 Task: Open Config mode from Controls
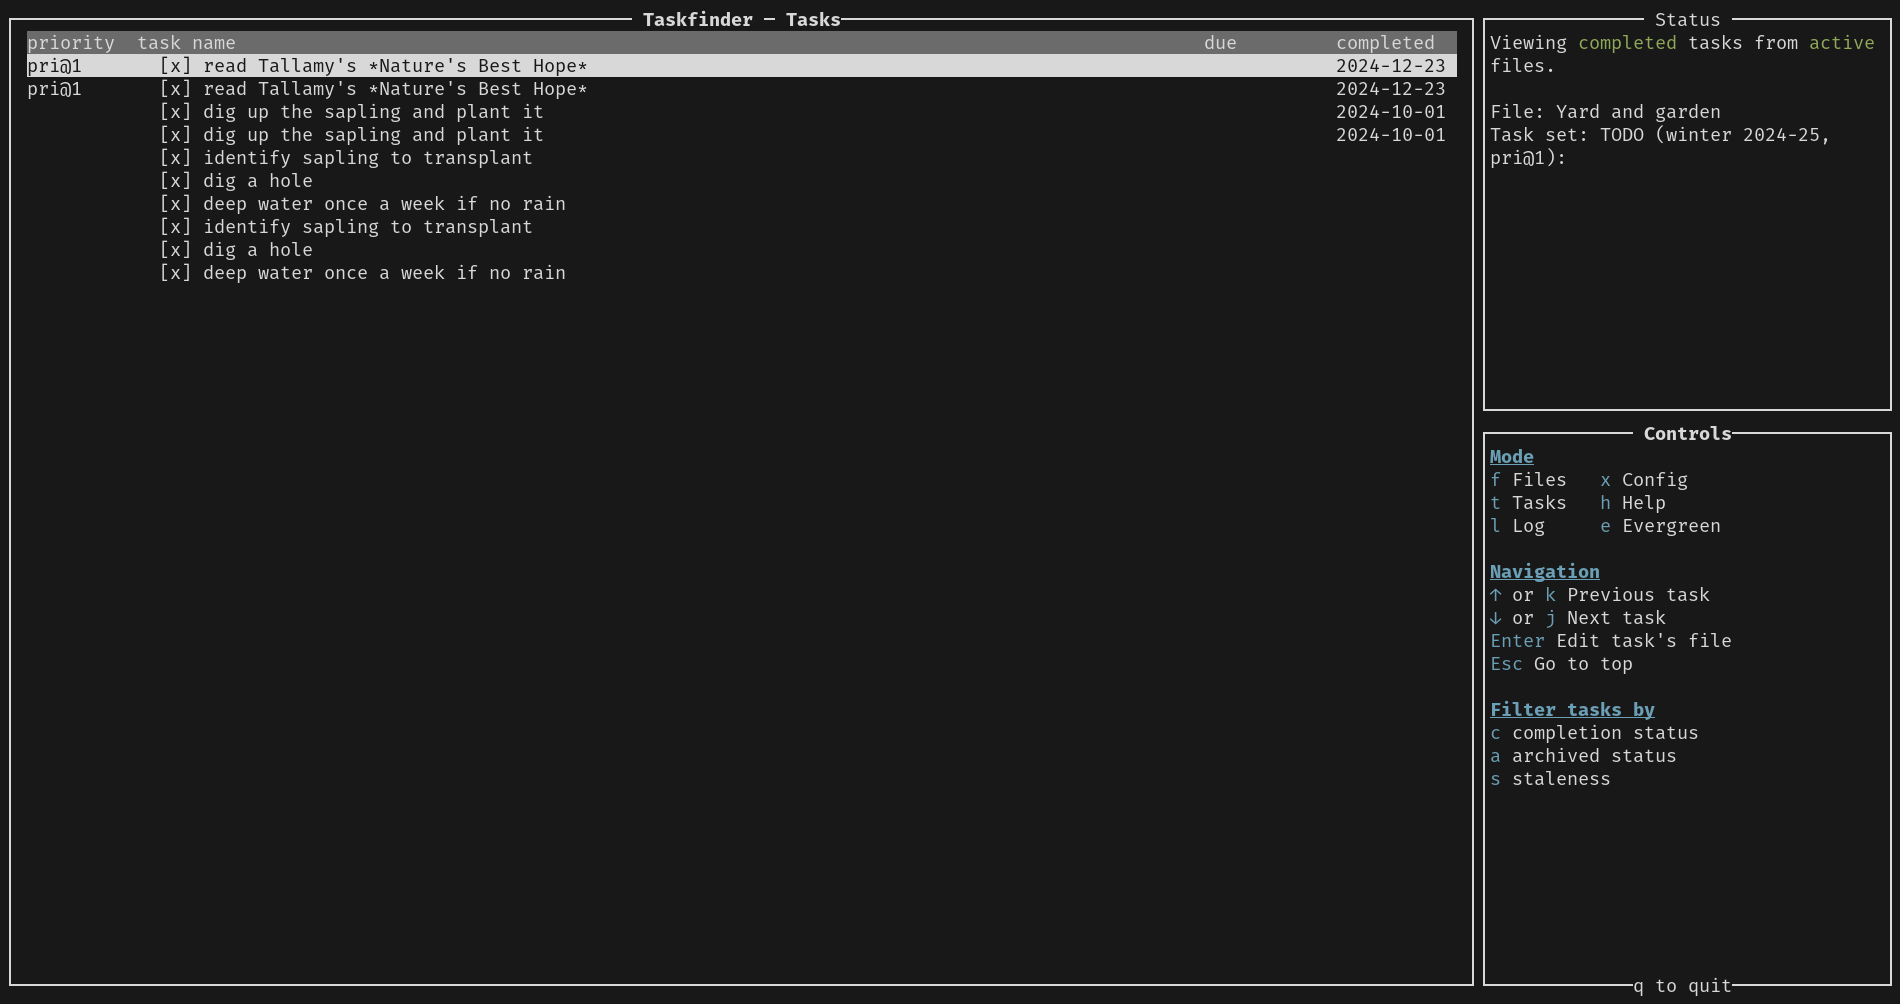click(1644, 480)
